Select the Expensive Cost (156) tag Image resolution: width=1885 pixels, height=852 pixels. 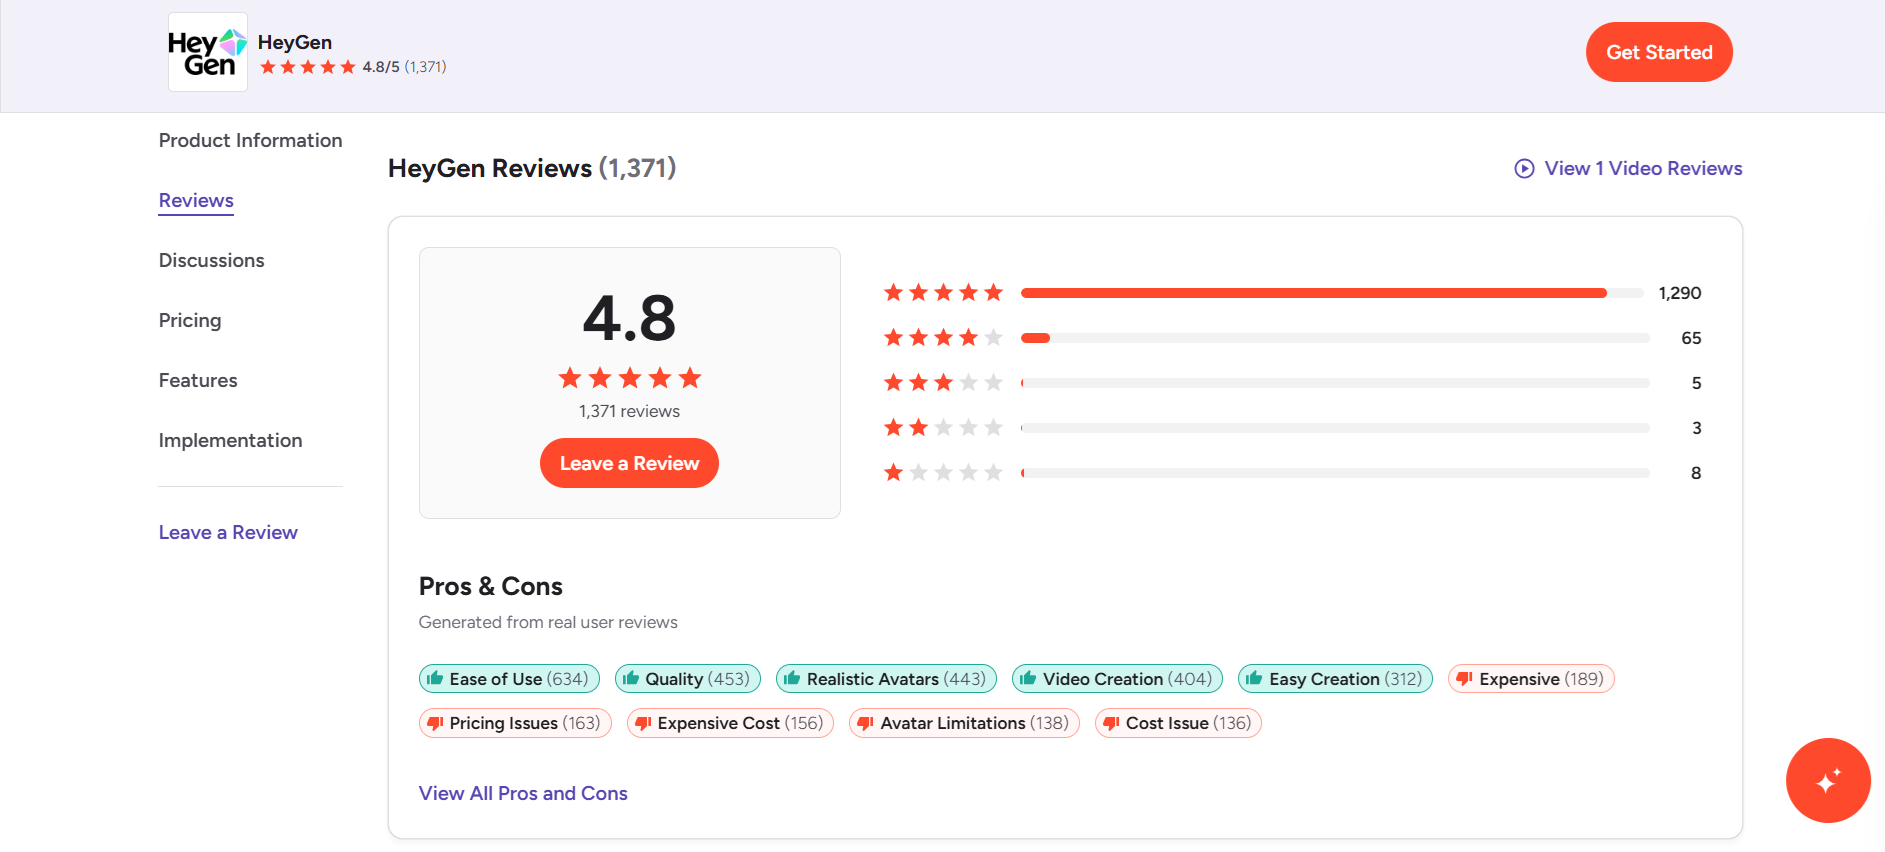coord(730,723)
